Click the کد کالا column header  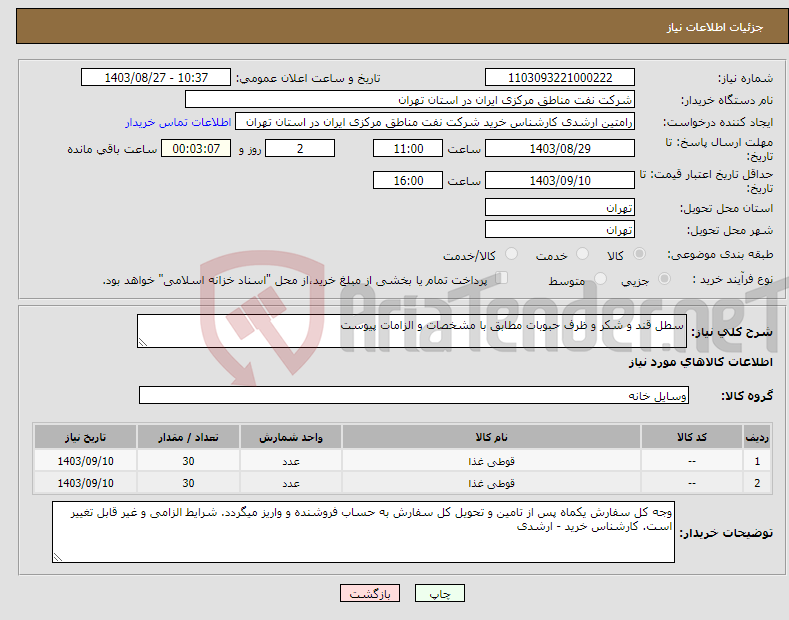coord(692,437)
